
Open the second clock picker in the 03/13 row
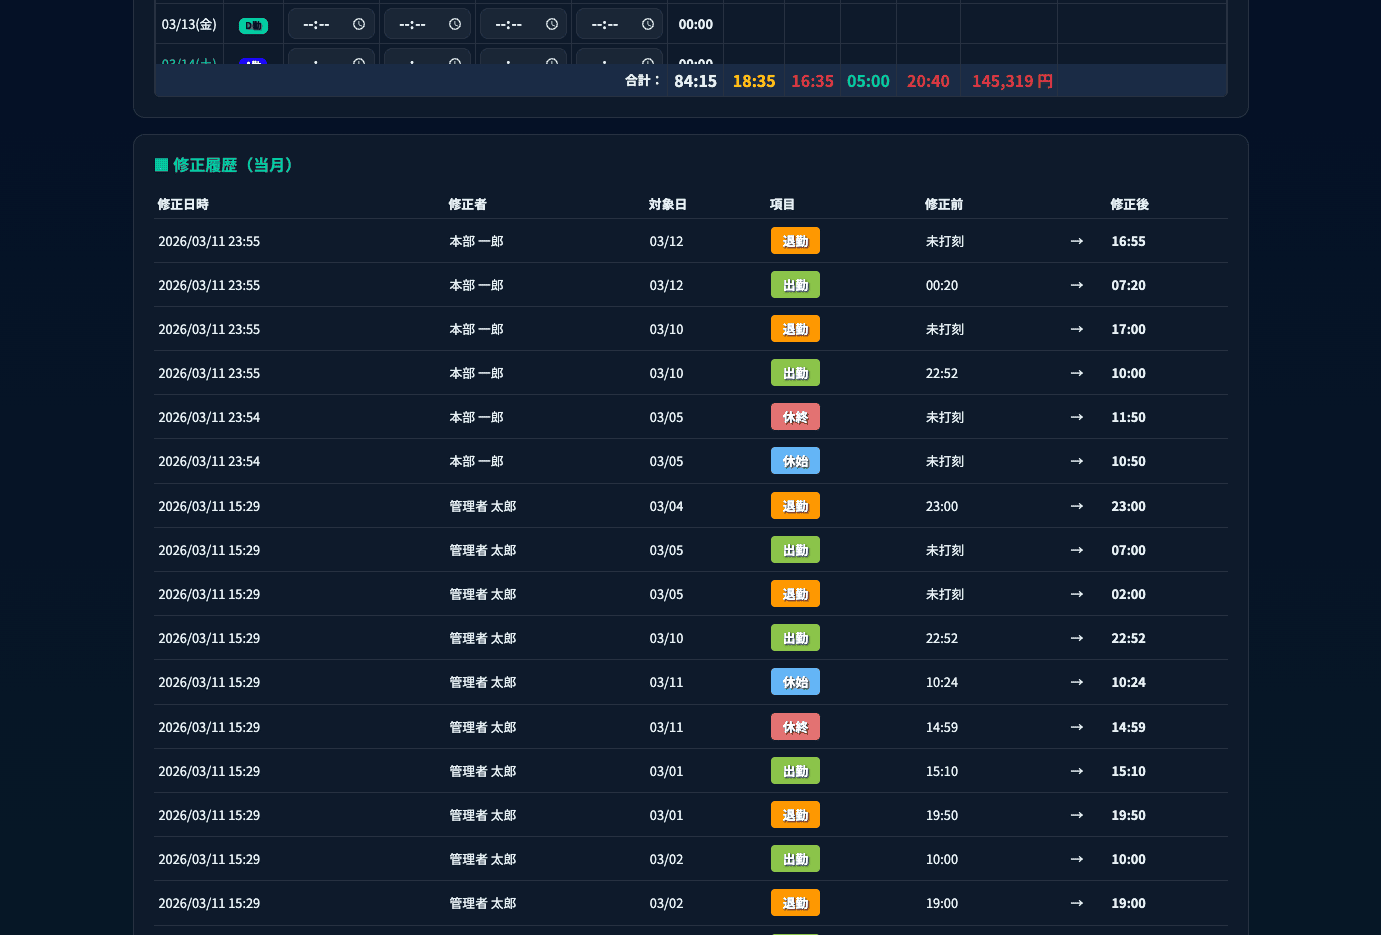(x=455, y=24)
